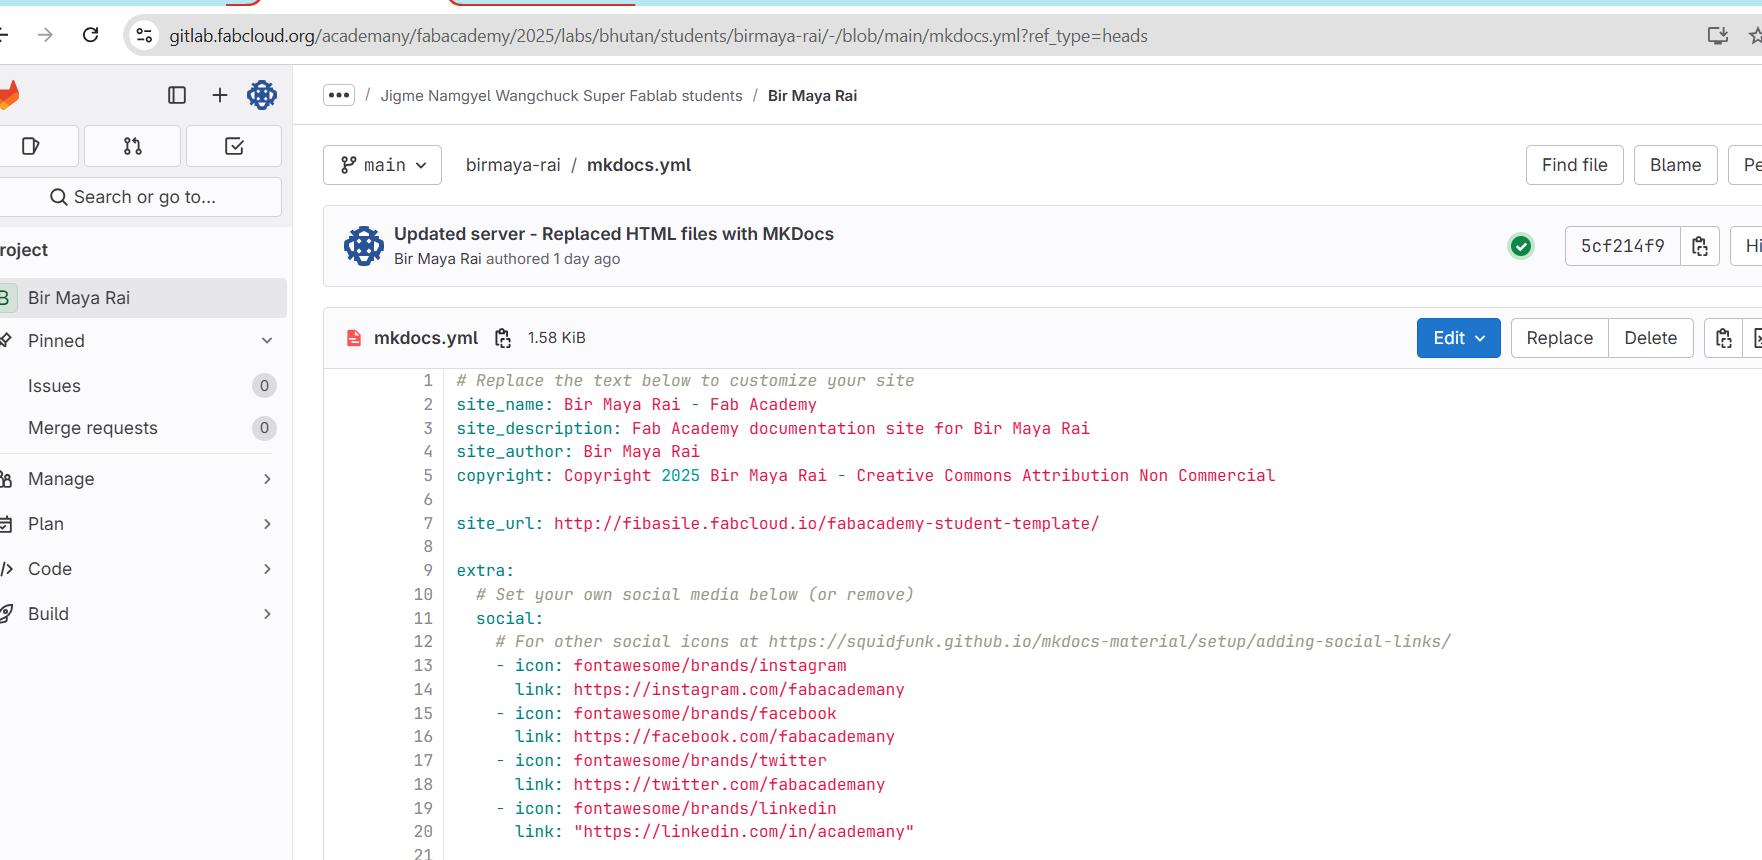1762x860 pixels.
Task: Click Merge requests count badge 0
Action: pyautogui.click(x=264, y=428)
